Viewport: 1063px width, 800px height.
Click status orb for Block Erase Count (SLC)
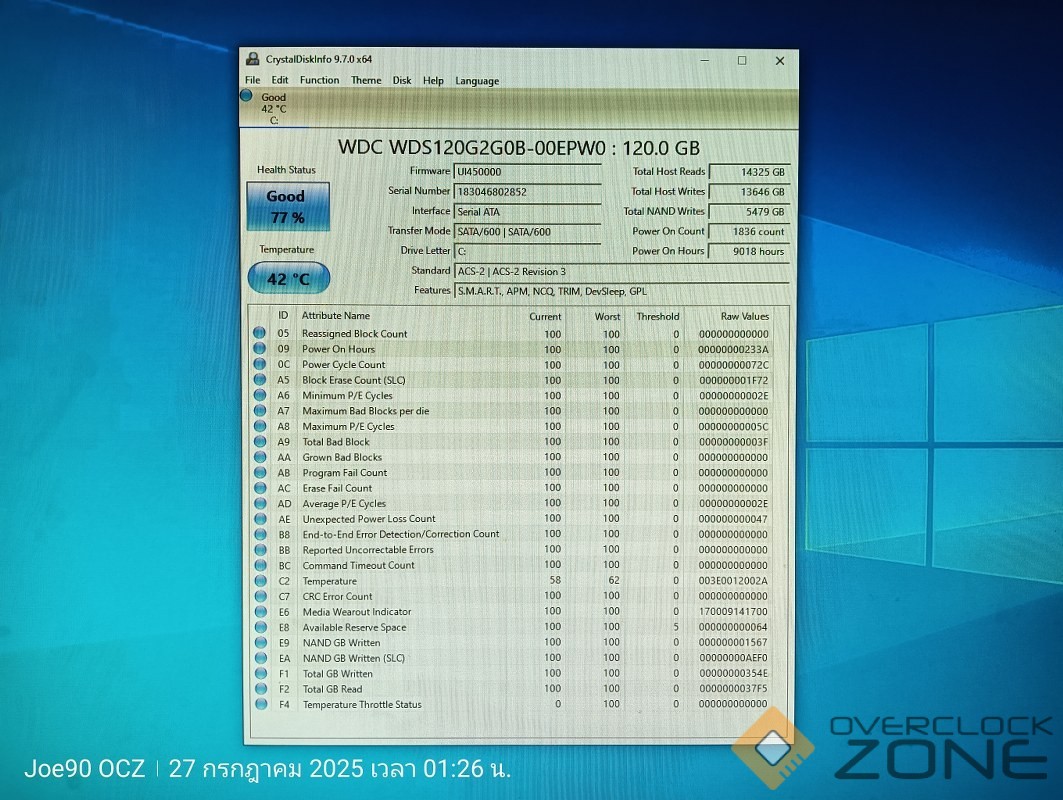[260, 380]
